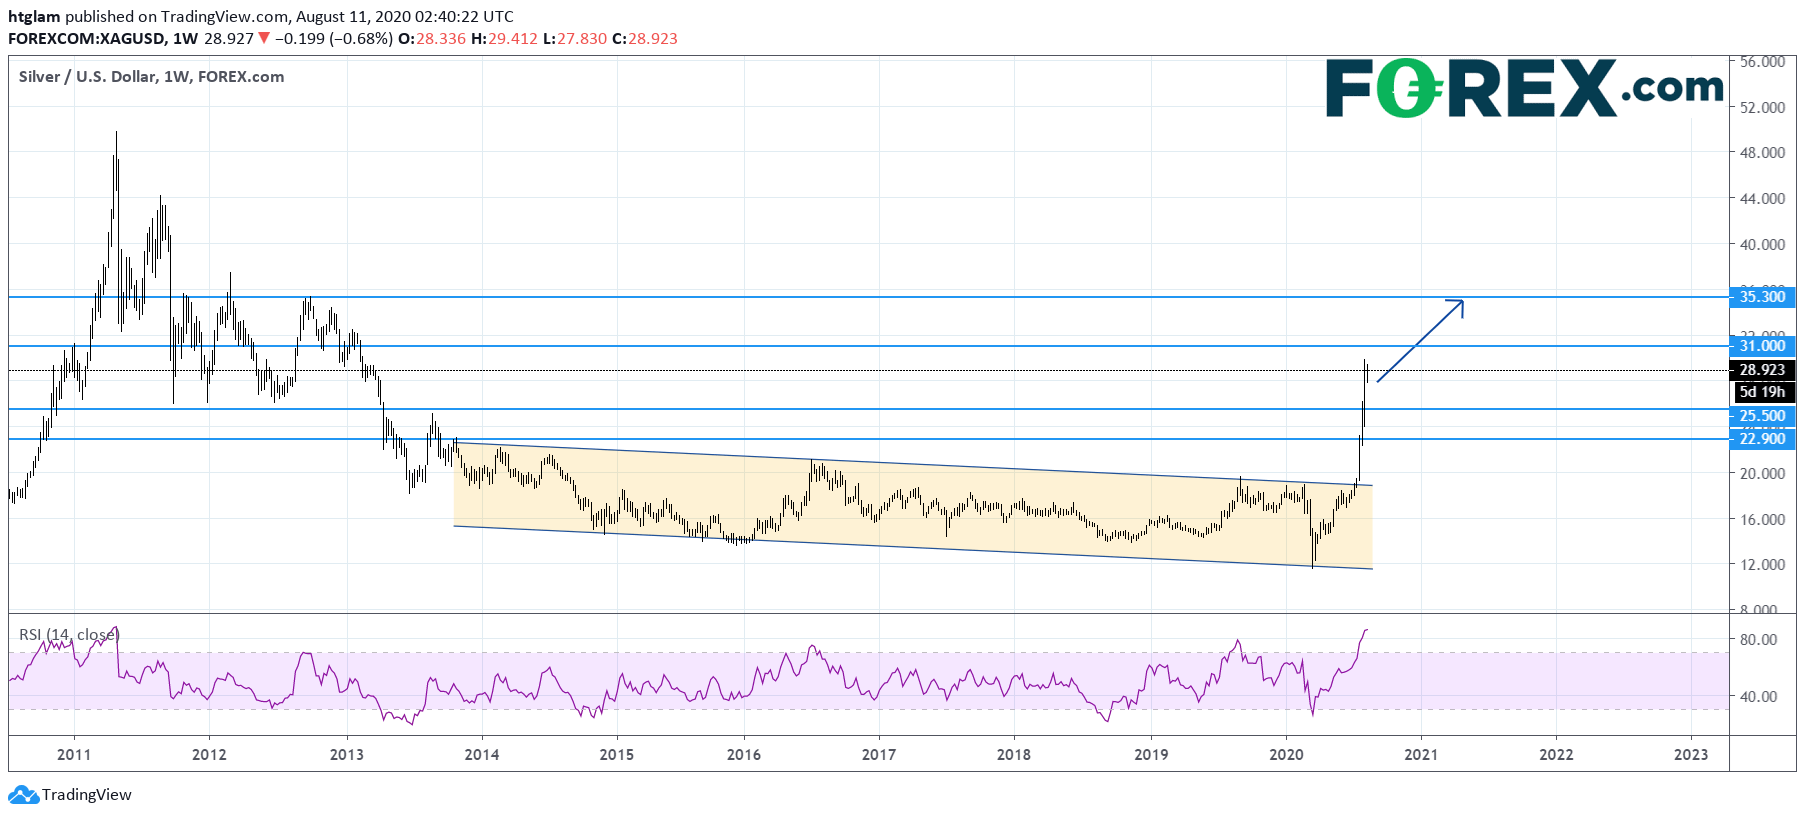Click the htglam author name
This screenshot has width=1805, height=818.
34,17
